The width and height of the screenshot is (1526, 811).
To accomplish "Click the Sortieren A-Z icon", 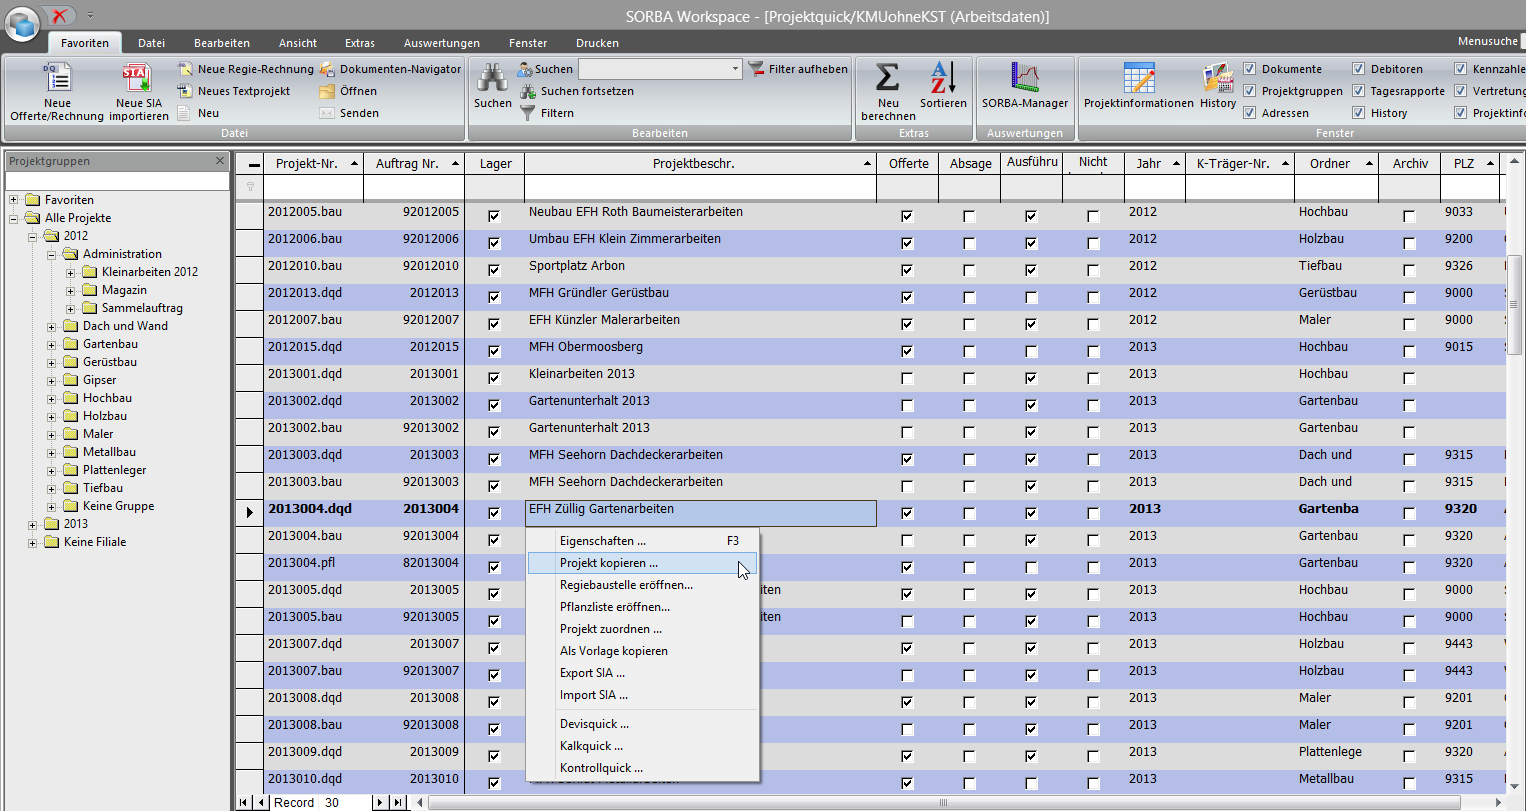I will (943, 77).
